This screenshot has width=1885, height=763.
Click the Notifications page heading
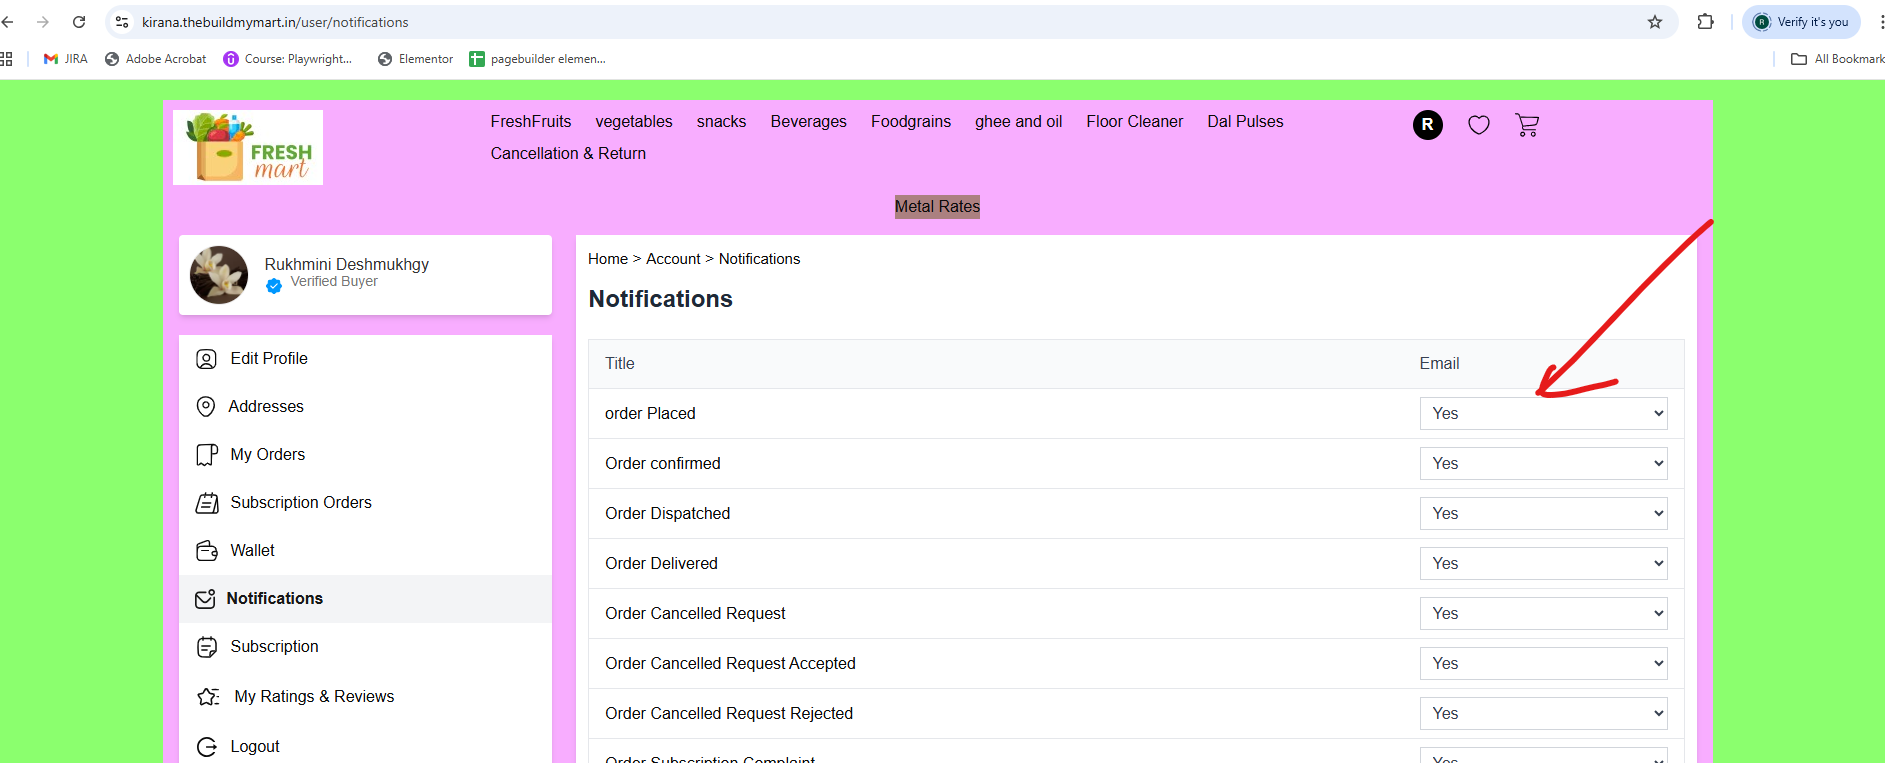click(x=660, y=299)
